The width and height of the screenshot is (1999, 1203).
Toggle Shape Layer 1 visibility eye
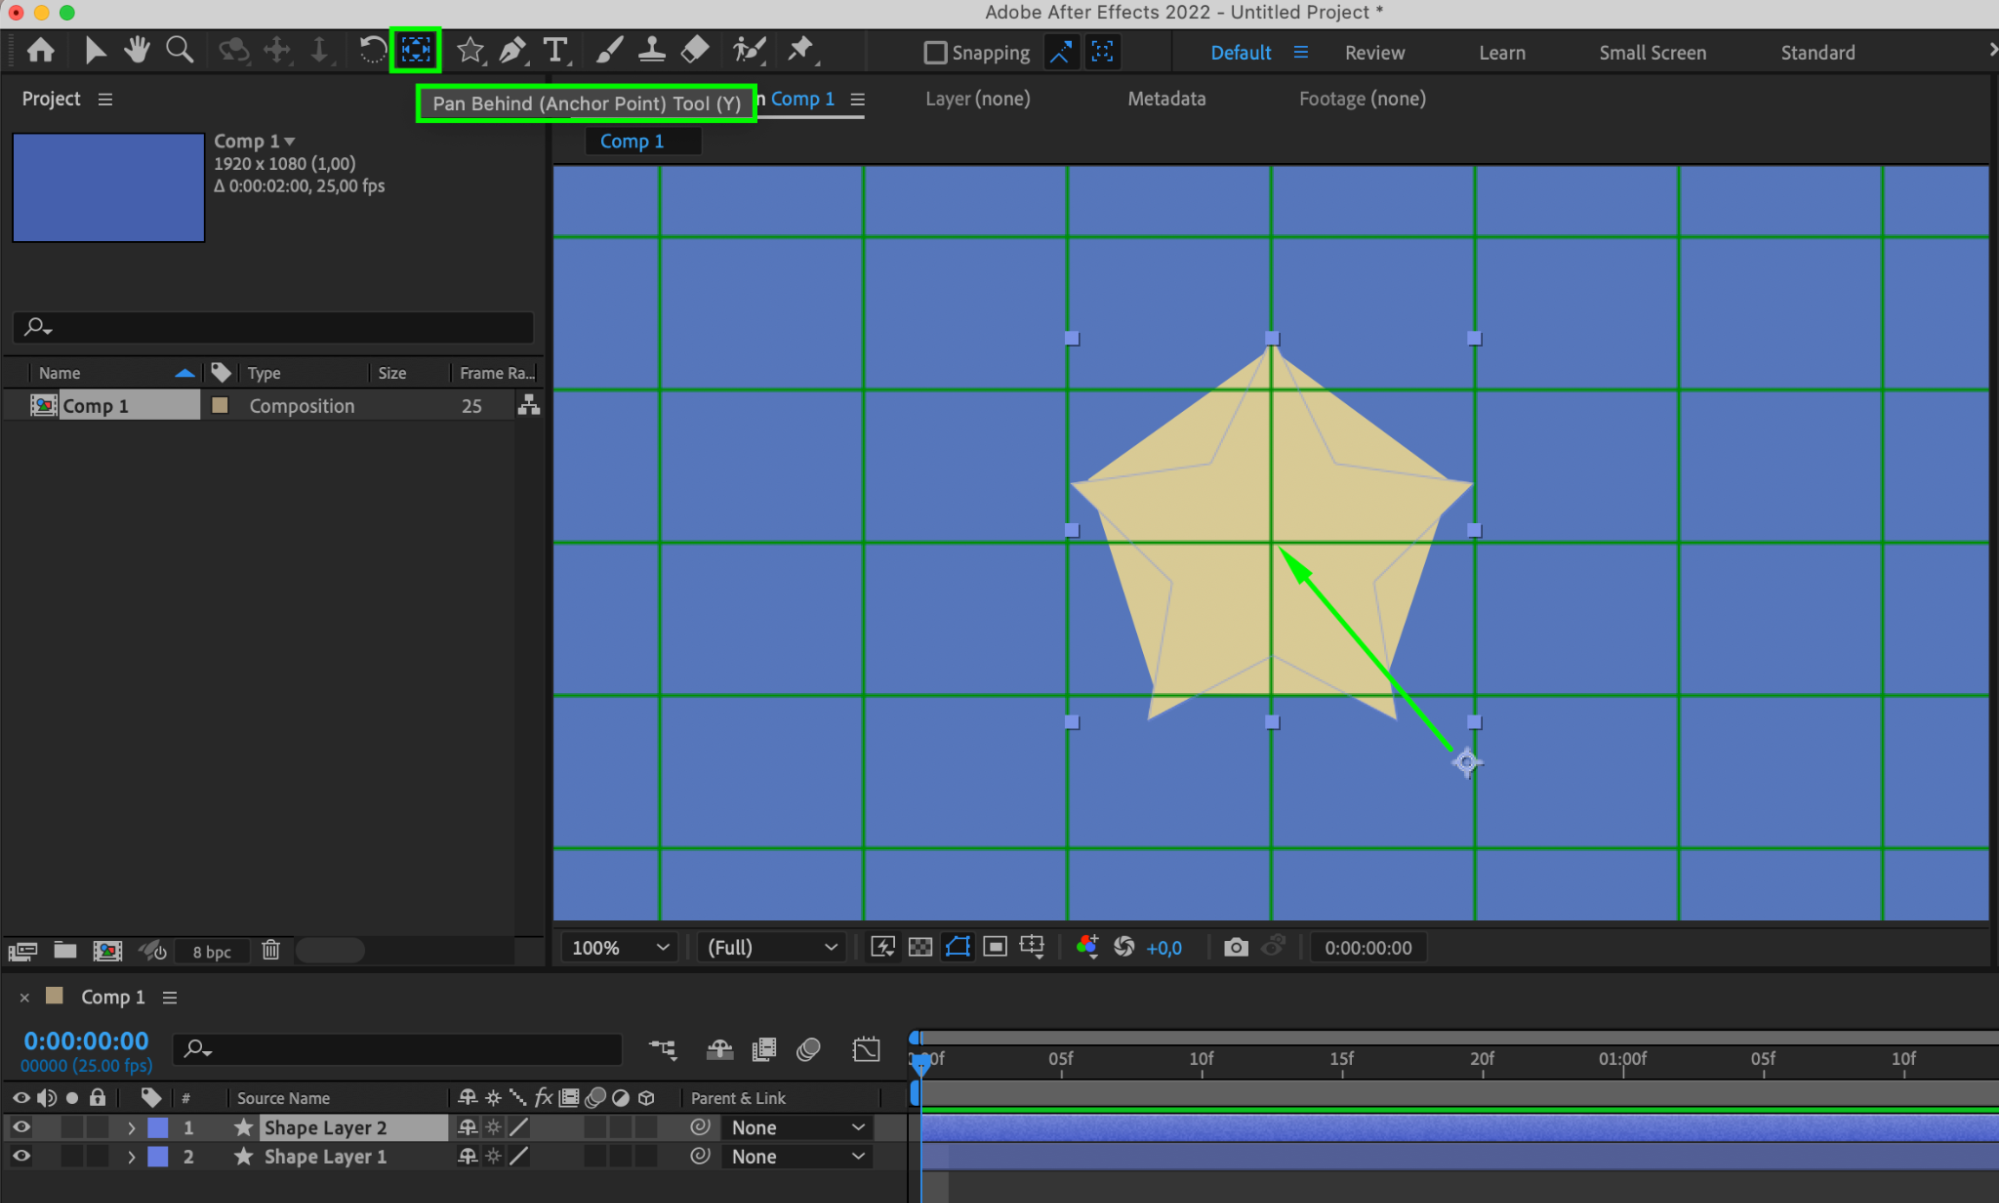pos(21,1156)
